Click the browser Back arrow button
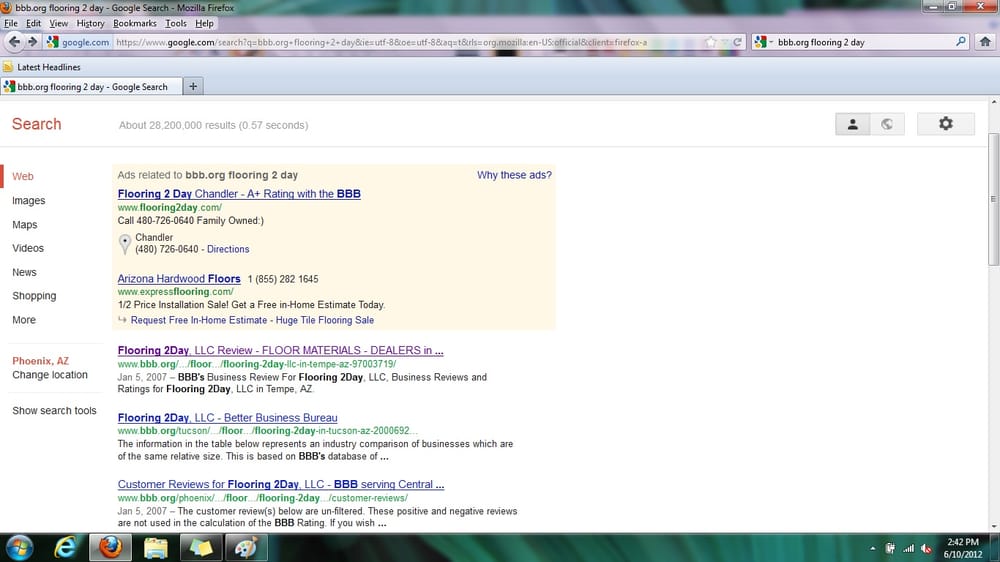 14,42
